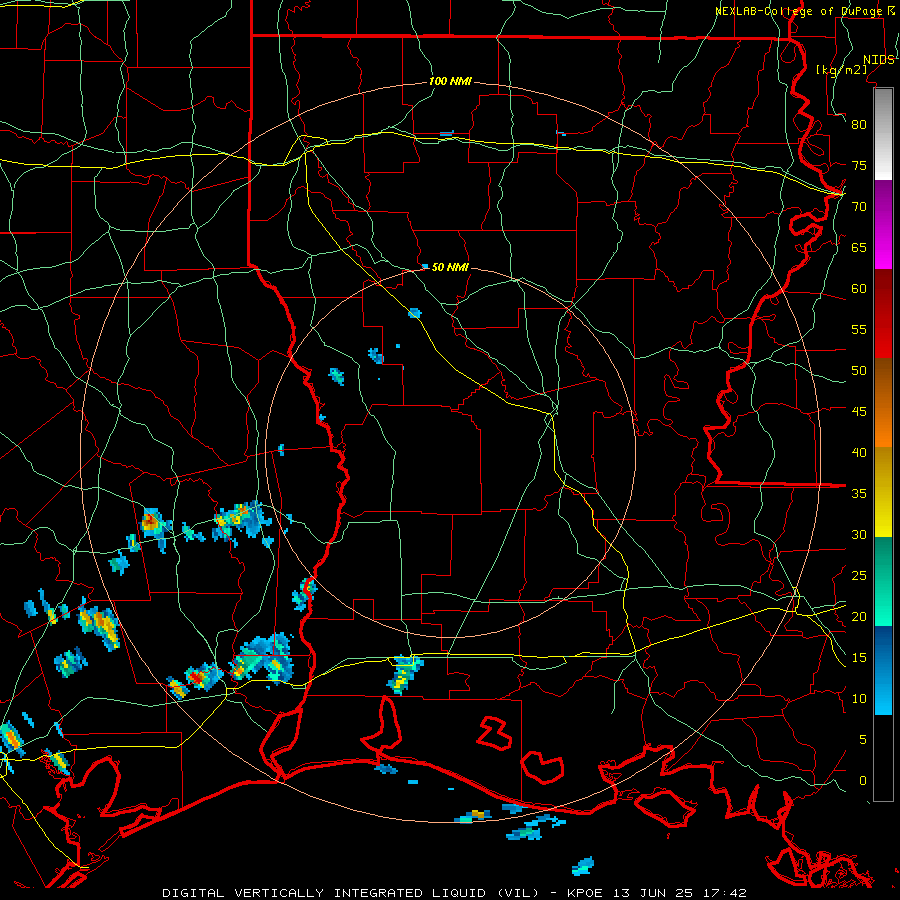Select the 40 scale value
Image resolution: width=900 pixels, height=900 pixels.
coord(859,452)
